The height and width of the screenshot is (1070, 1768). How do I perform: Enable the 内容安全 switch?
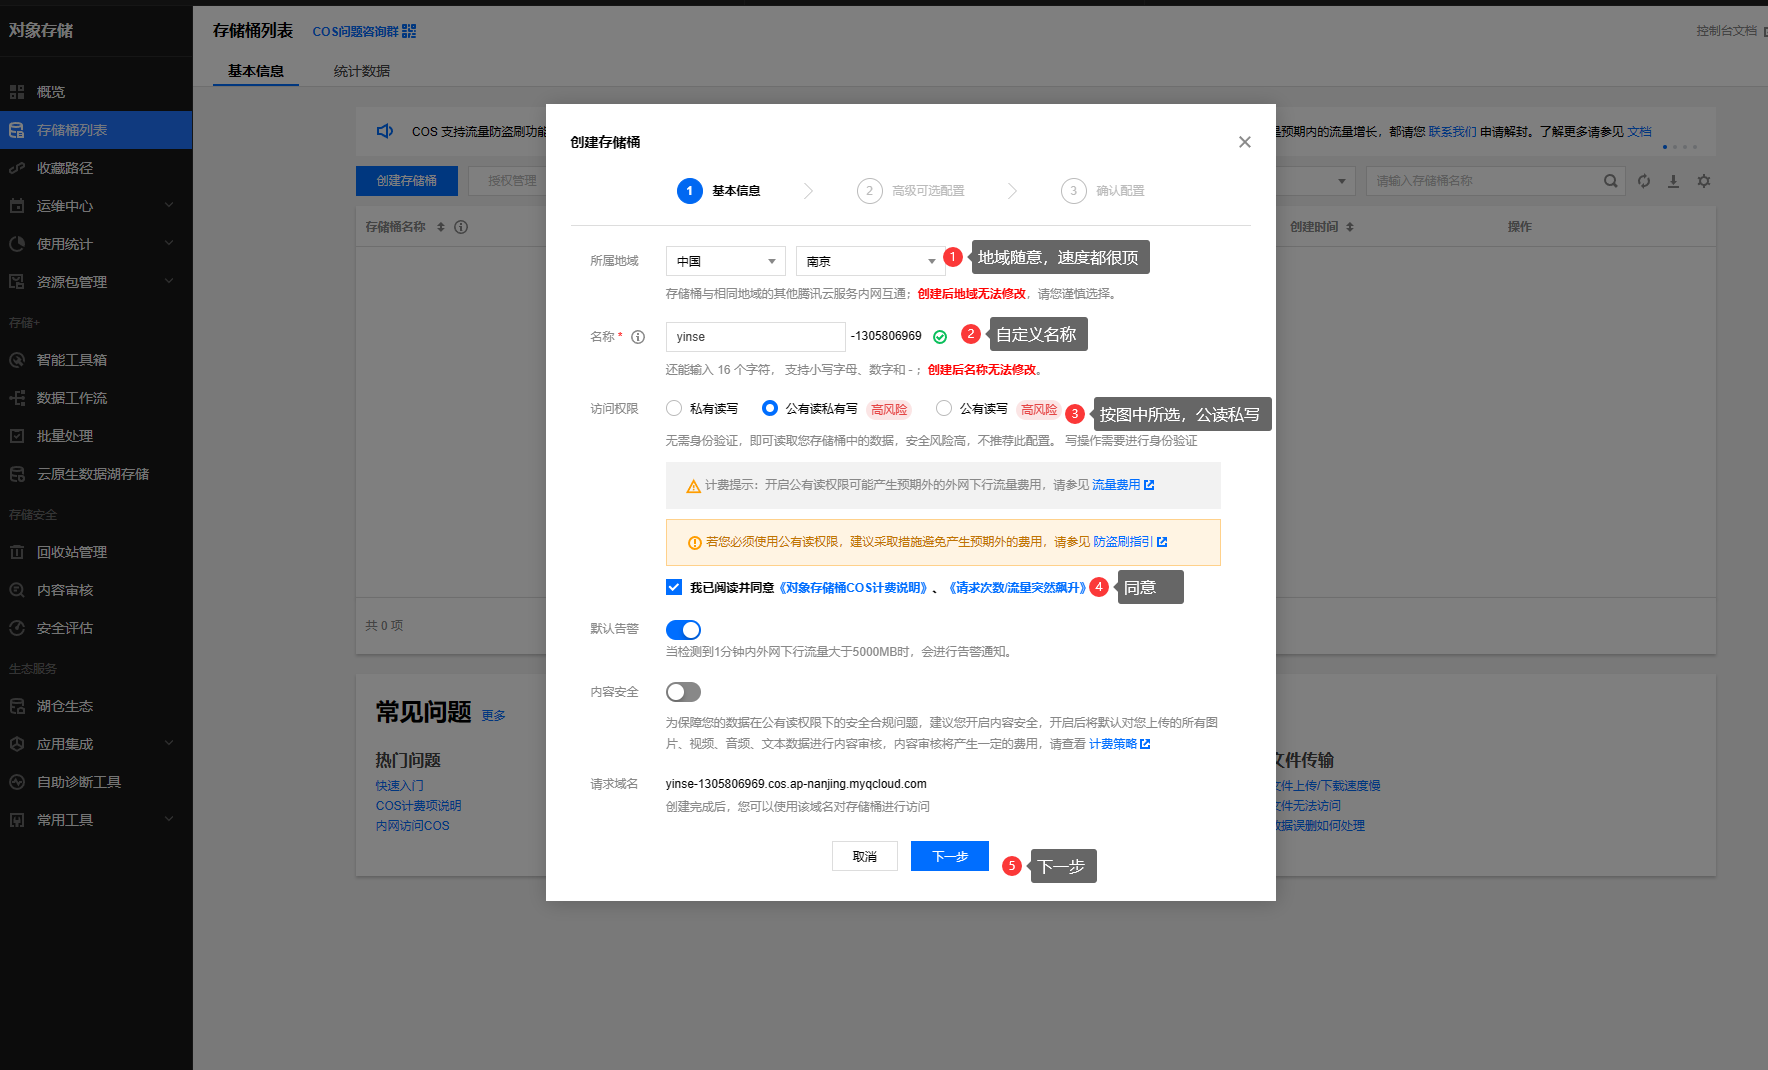[x=683, y=692]
